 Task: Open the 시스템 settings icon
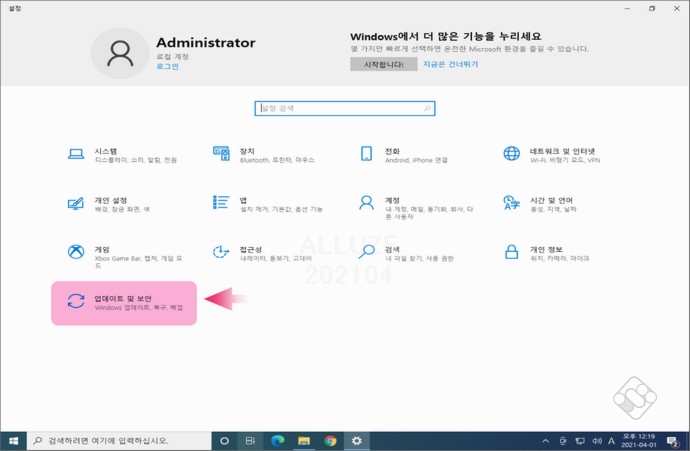tap(76, 154)
